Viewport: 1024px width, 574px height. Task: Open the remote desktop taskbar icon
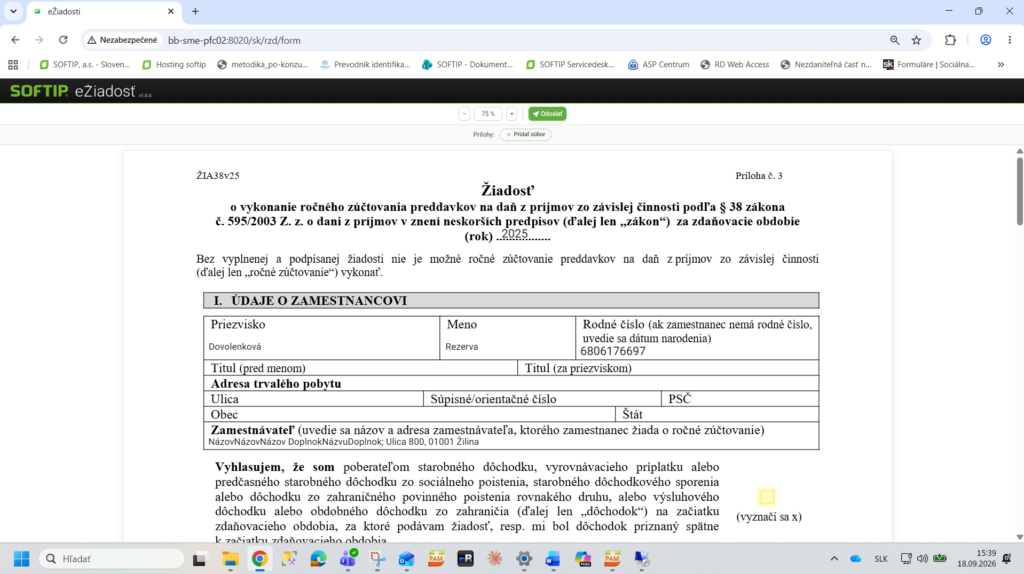(641, 559)
